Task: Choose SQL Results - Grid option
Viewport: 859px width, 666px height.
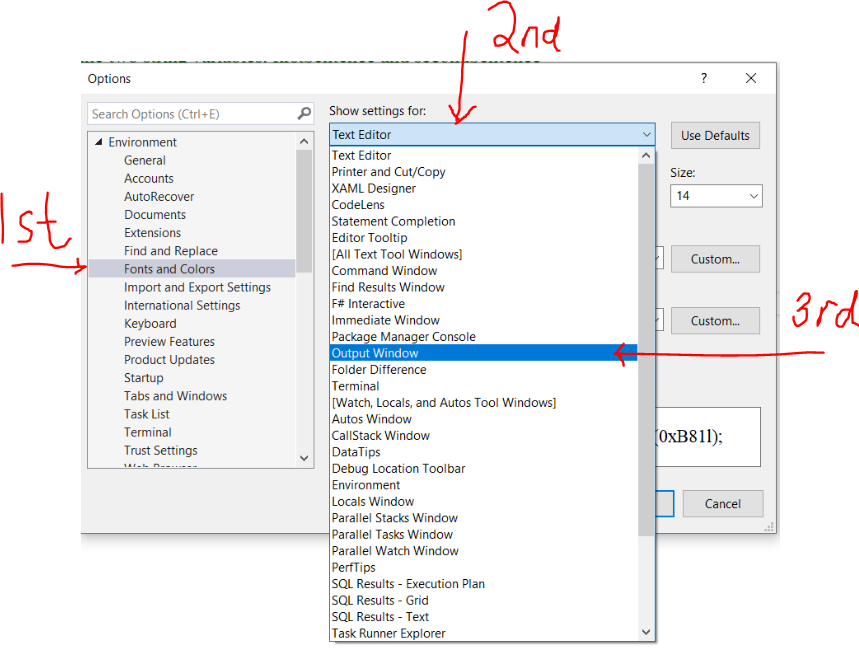Action: click(484, 600)
